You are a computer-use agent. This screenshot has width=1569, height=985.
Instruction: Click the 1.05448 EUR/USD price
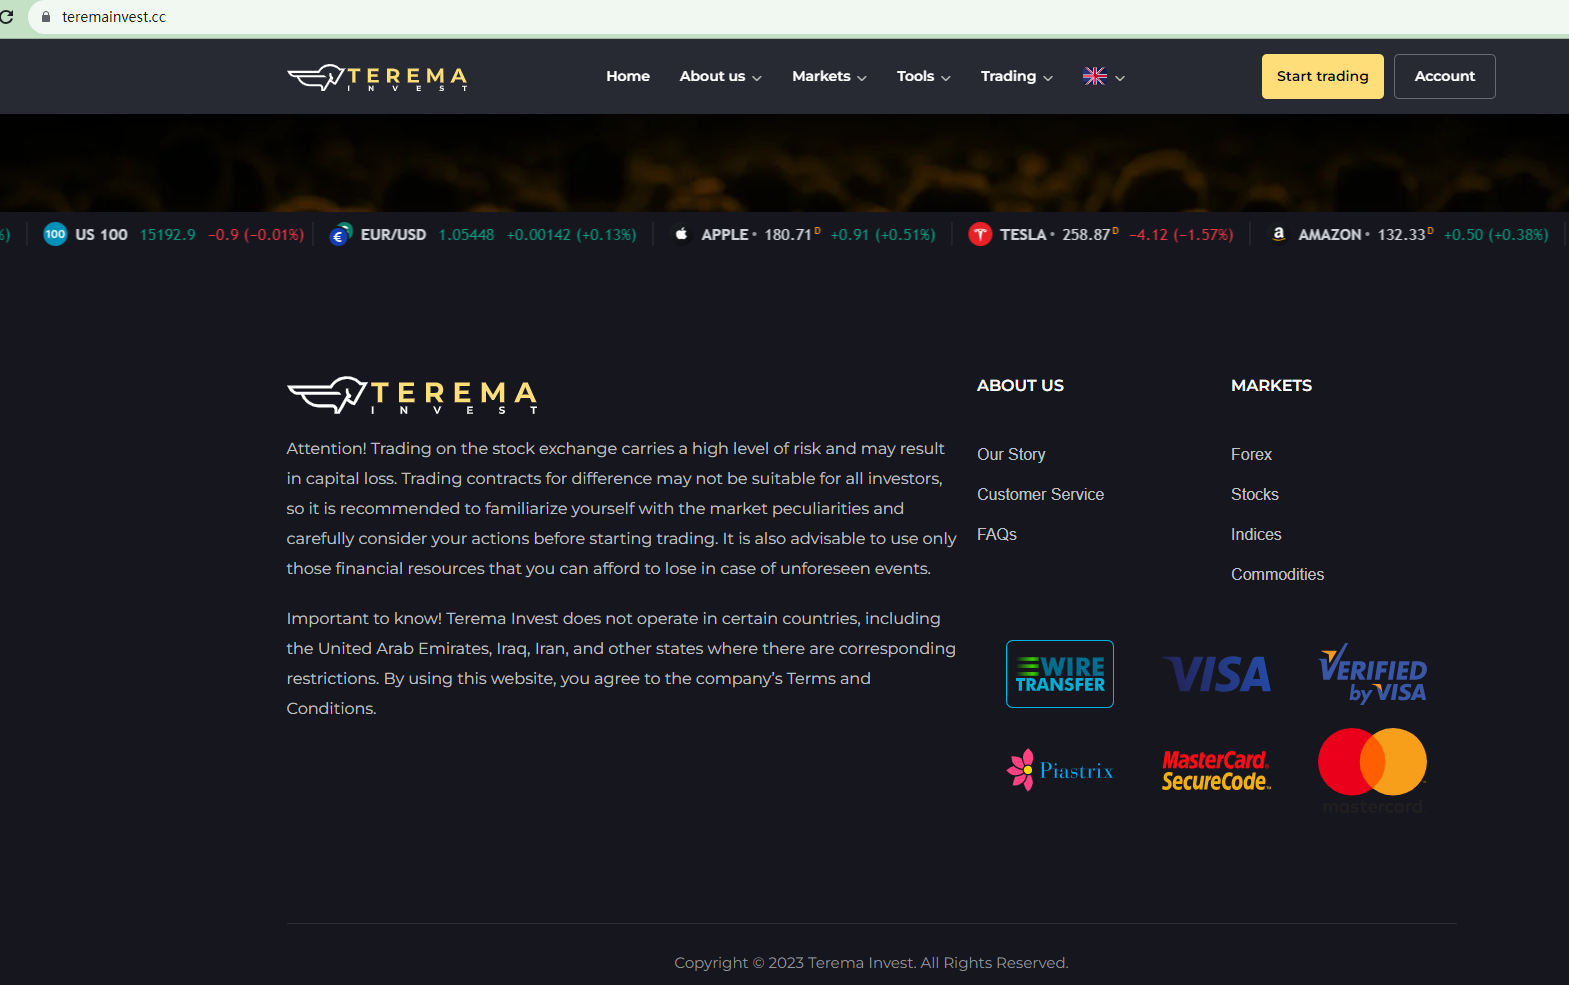pyautogui.click(x=466, y=234)
